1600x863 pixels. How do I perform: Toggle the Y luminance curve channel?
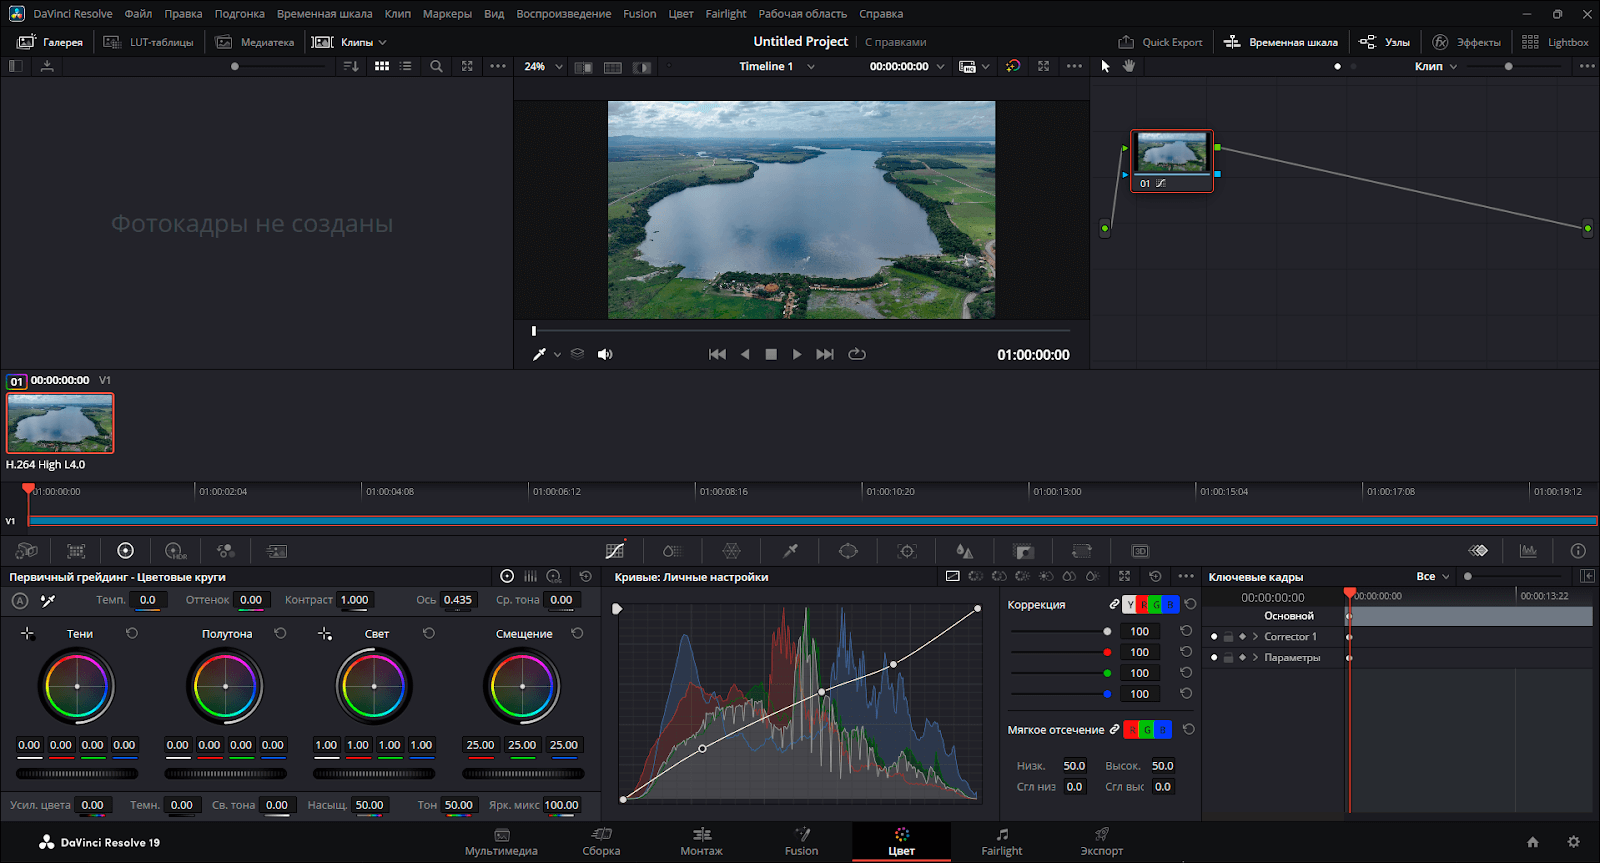click(1129, 604)
